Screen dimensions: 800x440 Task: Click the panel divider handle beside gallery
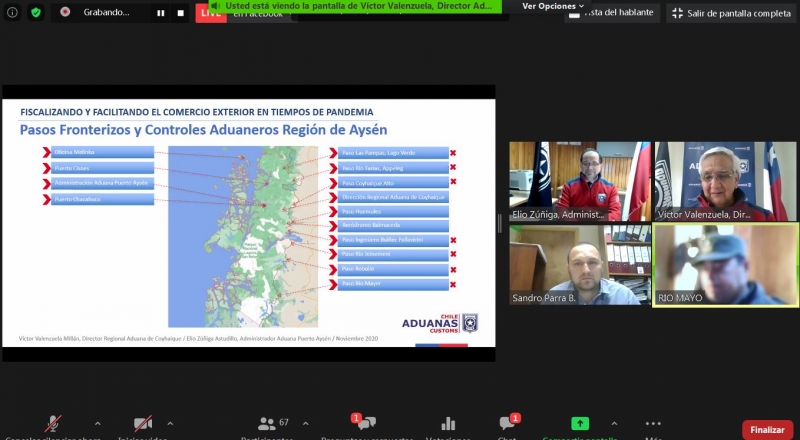pos(499,224)
